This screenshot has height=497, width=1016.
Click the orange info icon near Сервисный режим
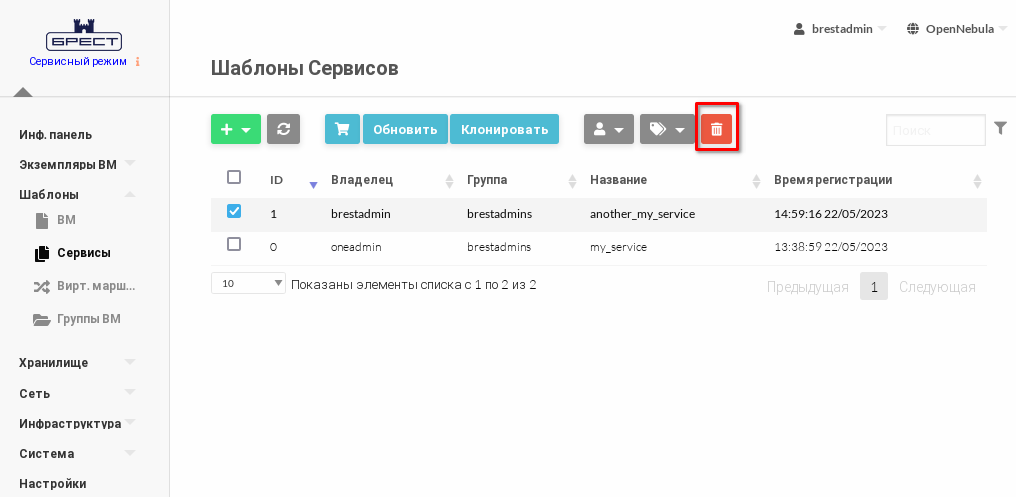point(138,62)
